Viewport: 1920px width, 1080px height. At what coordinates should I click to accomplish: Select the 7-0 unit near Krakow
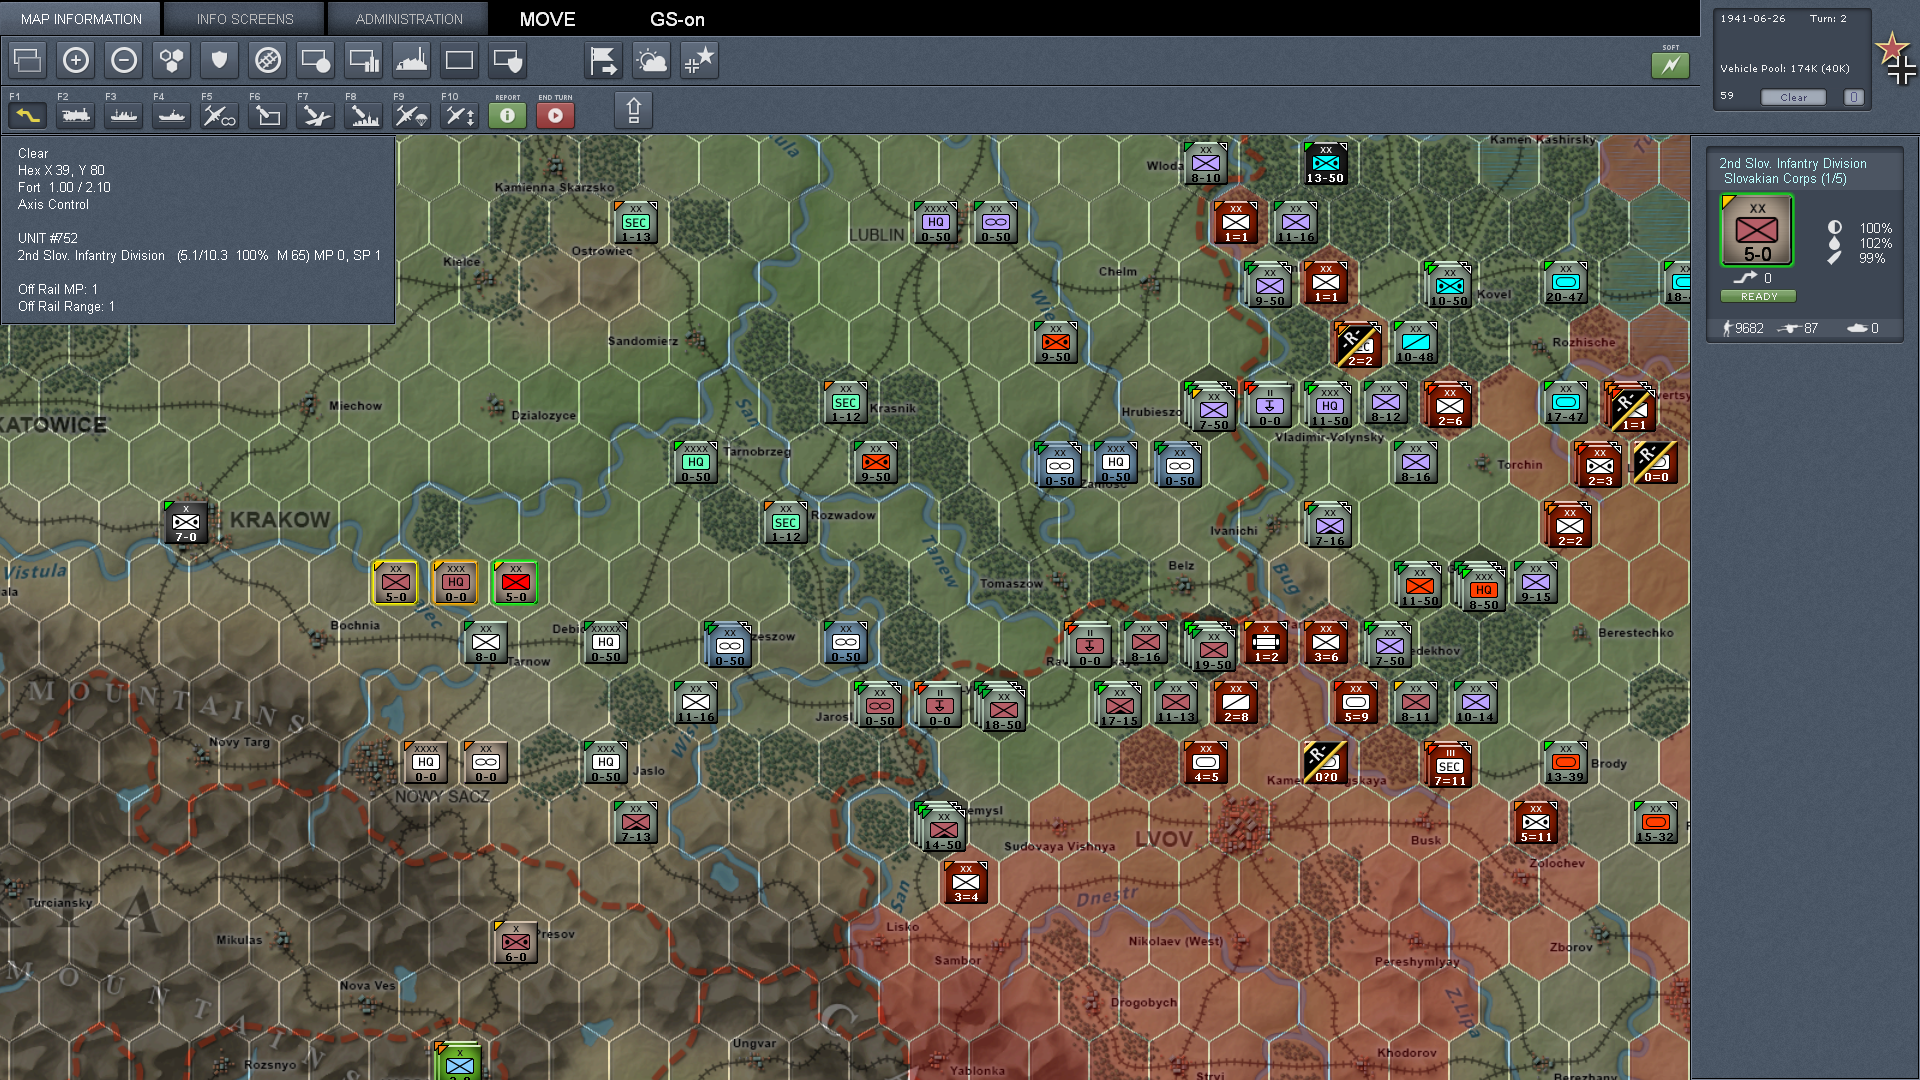(x=186, y=523)
